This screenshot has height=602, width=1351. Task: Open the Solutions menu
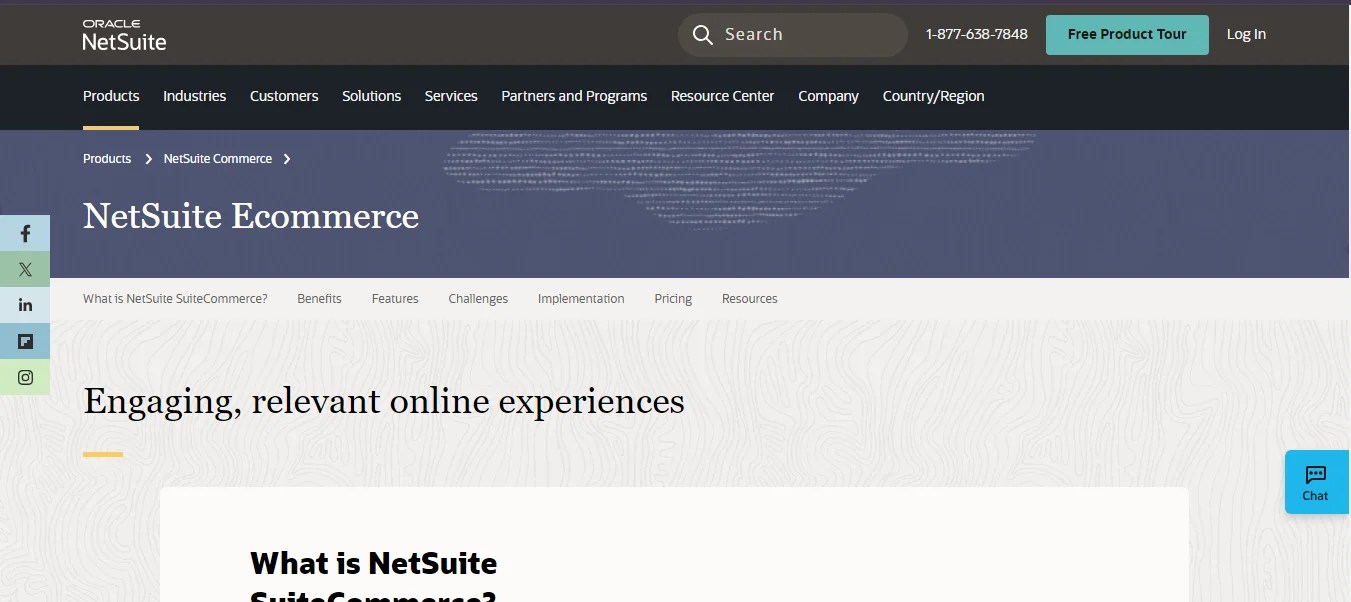click(371, 96)
